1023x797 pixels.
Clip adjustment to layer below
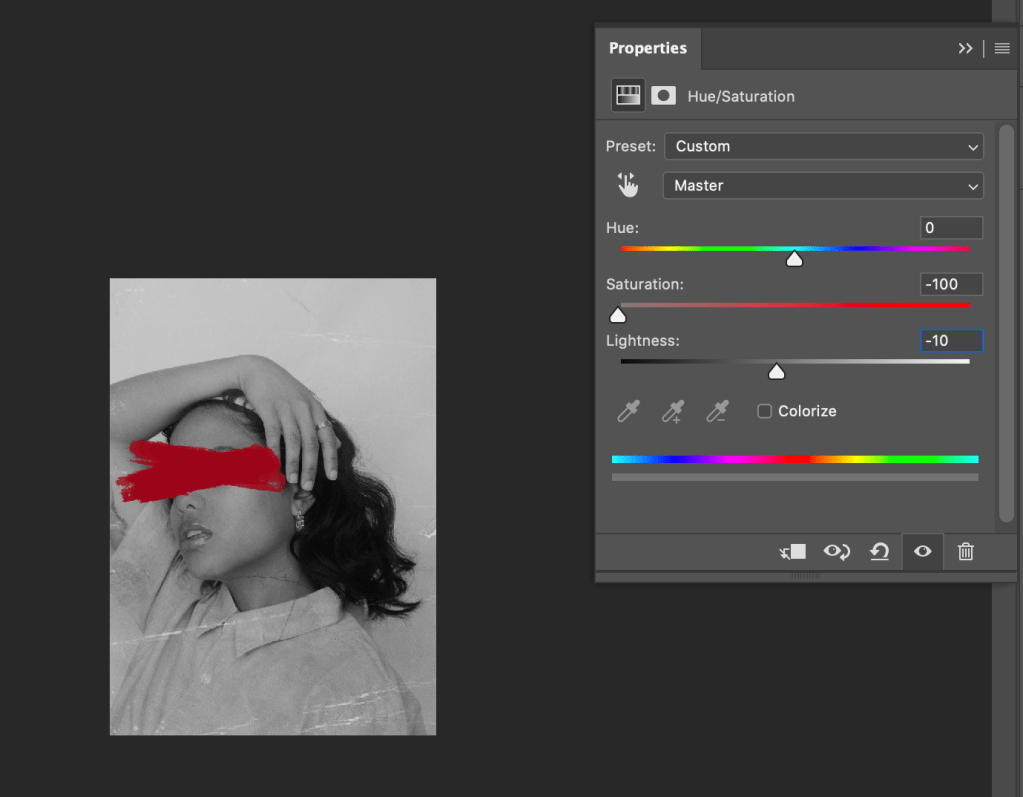tap(793, 551)
